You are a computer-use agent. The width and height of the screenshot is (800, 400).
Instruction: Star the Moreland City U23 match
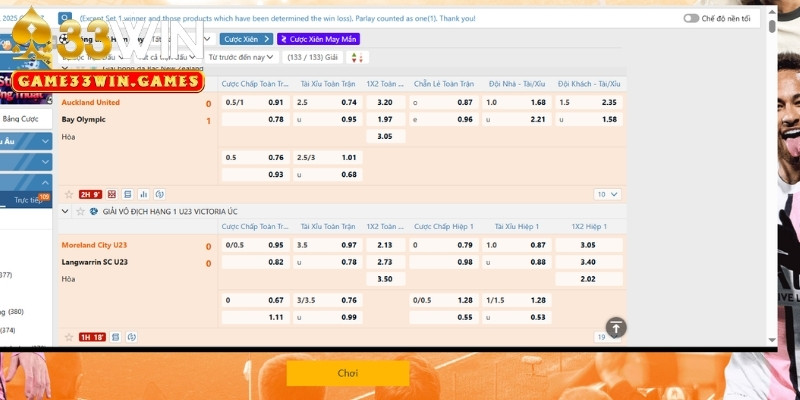click(x=69, y=337)
